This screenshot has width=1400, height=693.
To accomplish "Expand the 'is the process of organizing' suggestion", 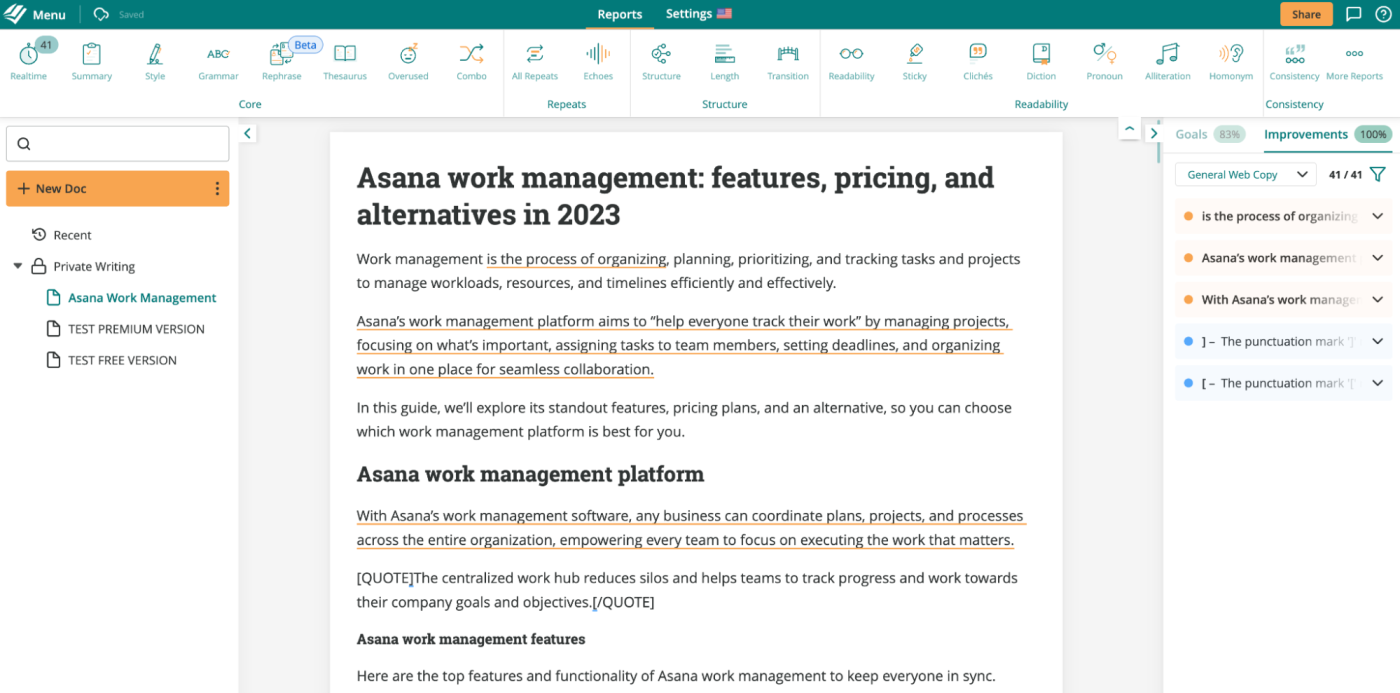I will click(x=1377, y=216).
